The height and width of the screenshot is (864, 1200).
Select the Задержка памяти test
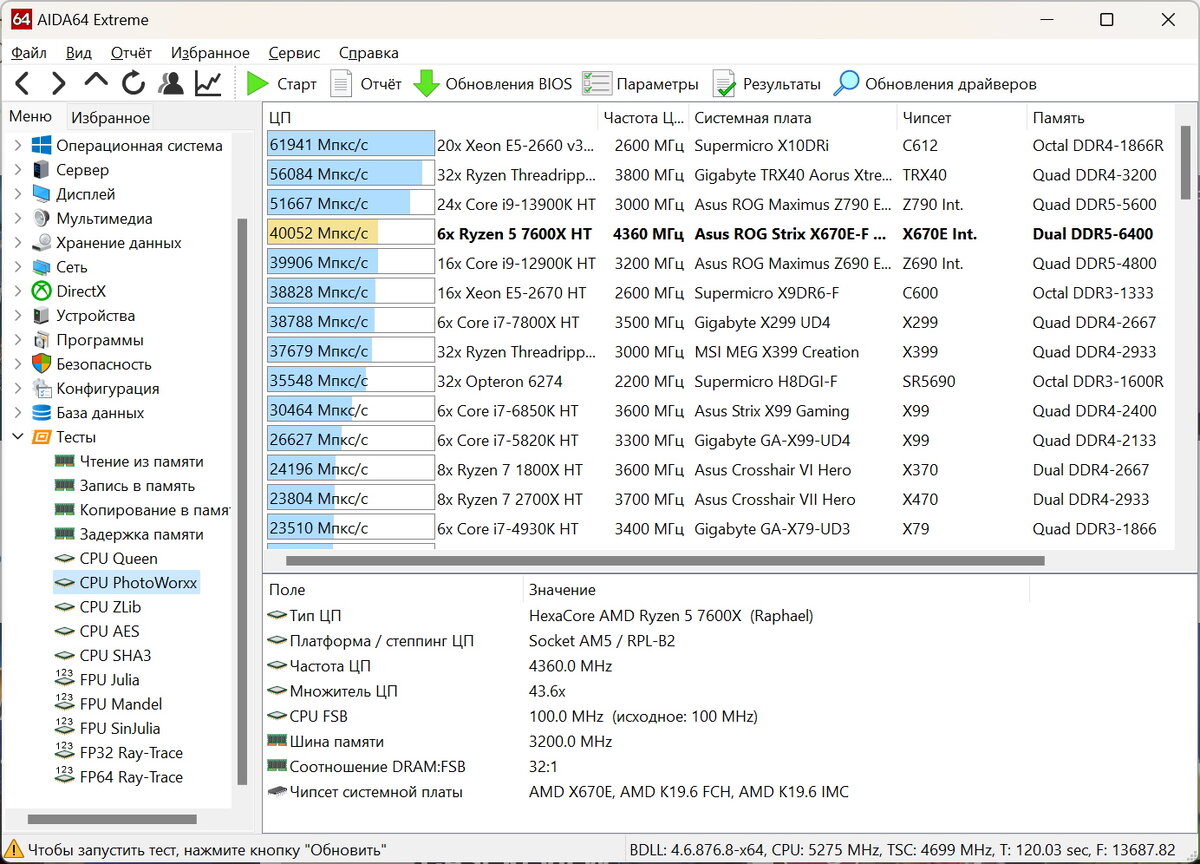[141, 534]
